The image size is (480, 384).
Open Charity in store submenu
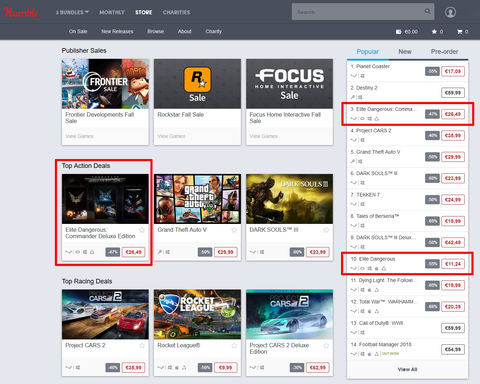coord(214,31)
